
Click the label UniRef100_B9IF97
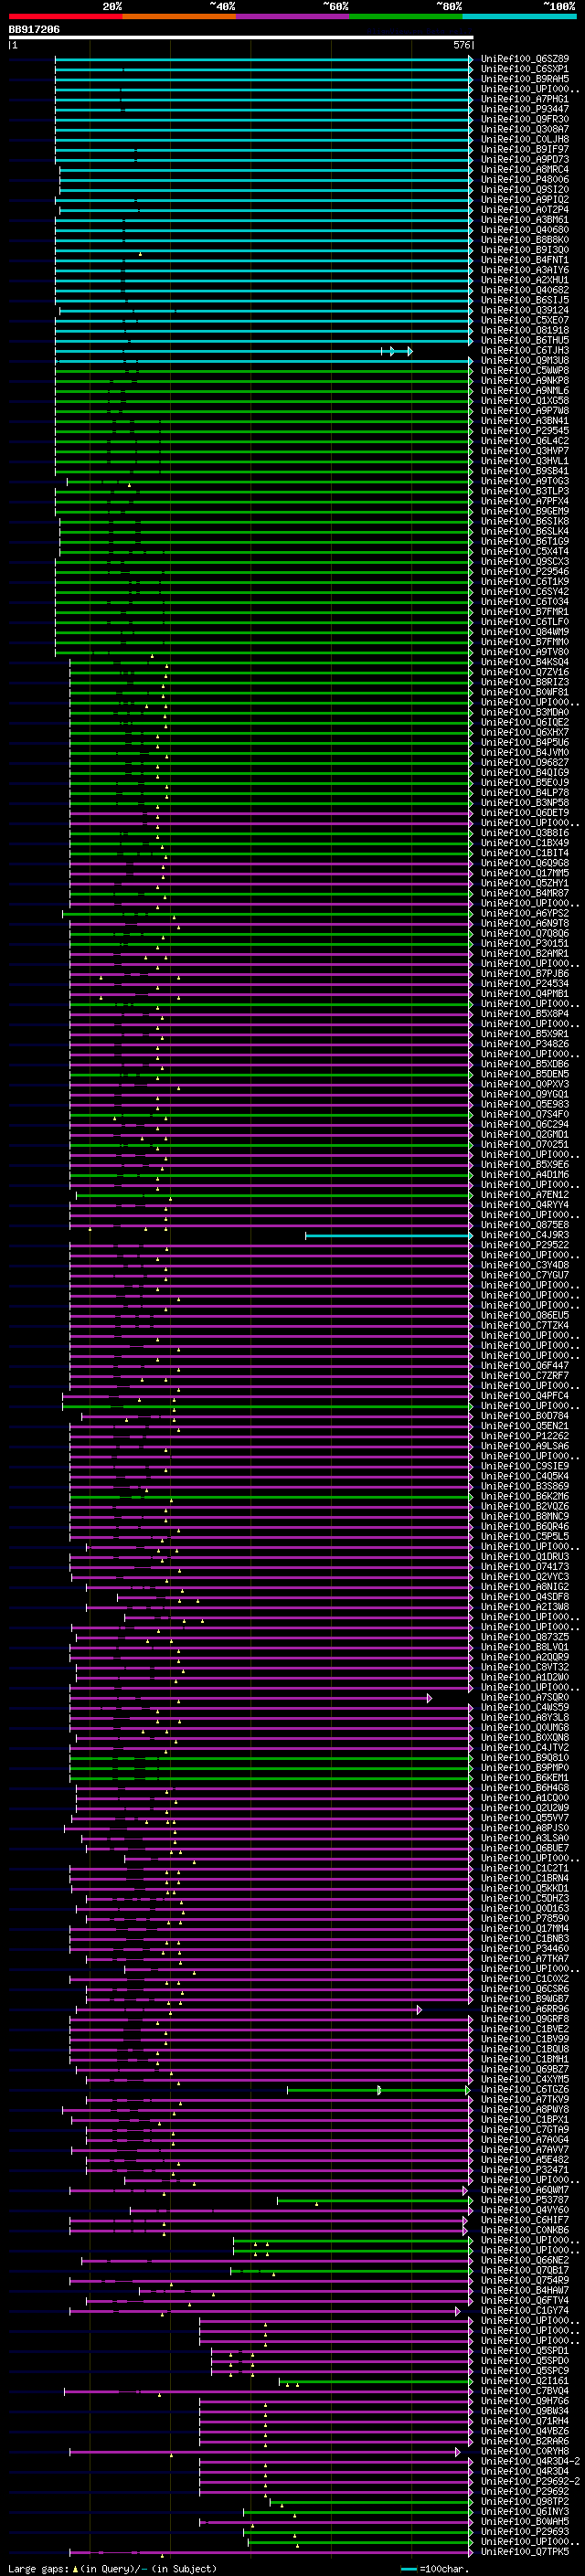pos(525,149)
